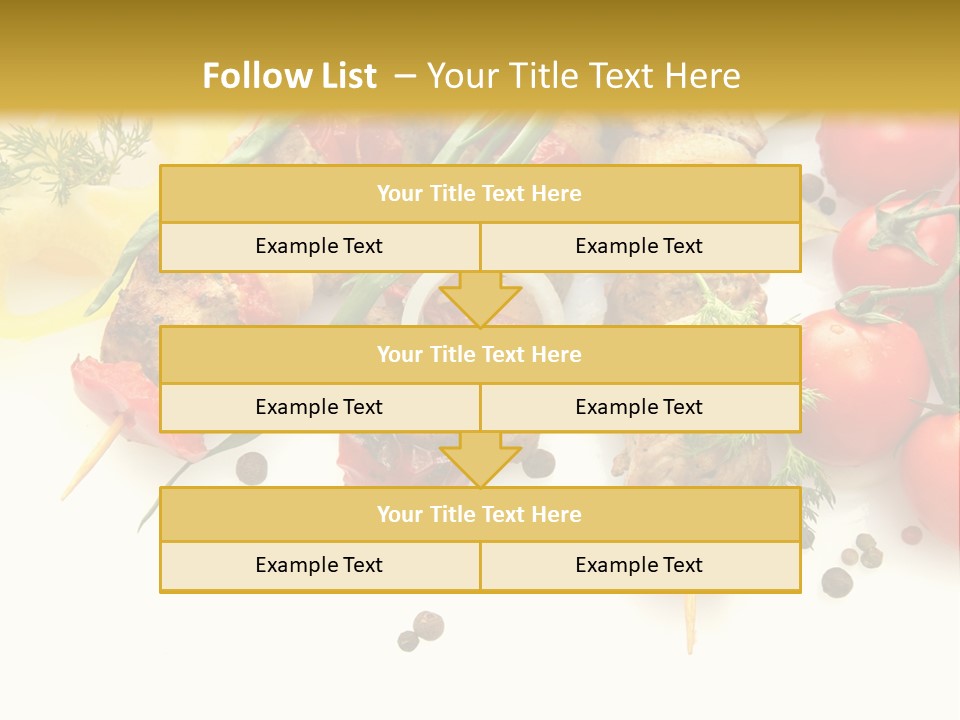Select the bottom block's "Your Title Text Here" header
The width and height of the screenshot is (960, 720).
point(479,514)
